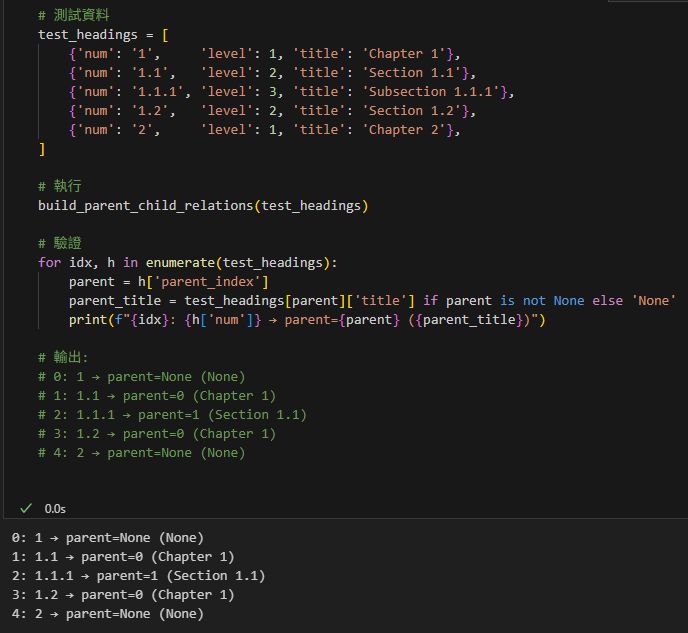Click output line '4: 2 → parent=None (None)'
Viewport: 688px width, 633px height.
click(107, 614)
